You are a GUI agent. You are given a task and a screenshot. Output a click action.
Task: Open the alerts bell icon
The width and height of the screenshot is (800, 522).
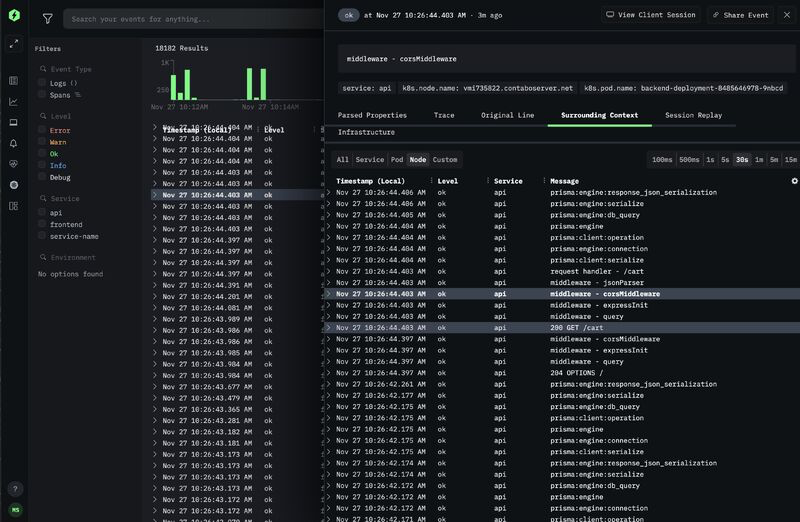tap(14, 143)
